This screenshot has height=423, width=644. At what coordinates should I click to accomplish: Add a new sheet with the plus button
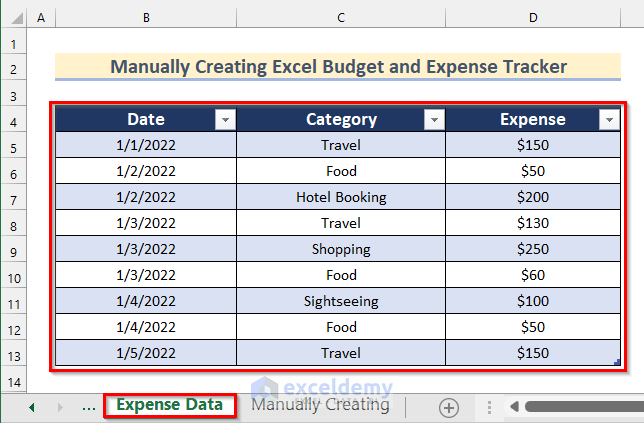[449, 407]
